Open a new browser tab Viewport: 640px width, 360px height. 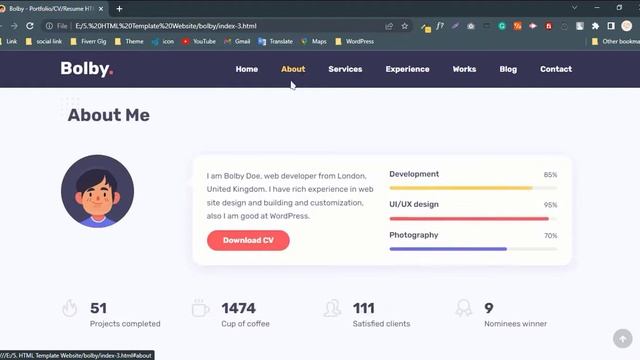(119, 9)
